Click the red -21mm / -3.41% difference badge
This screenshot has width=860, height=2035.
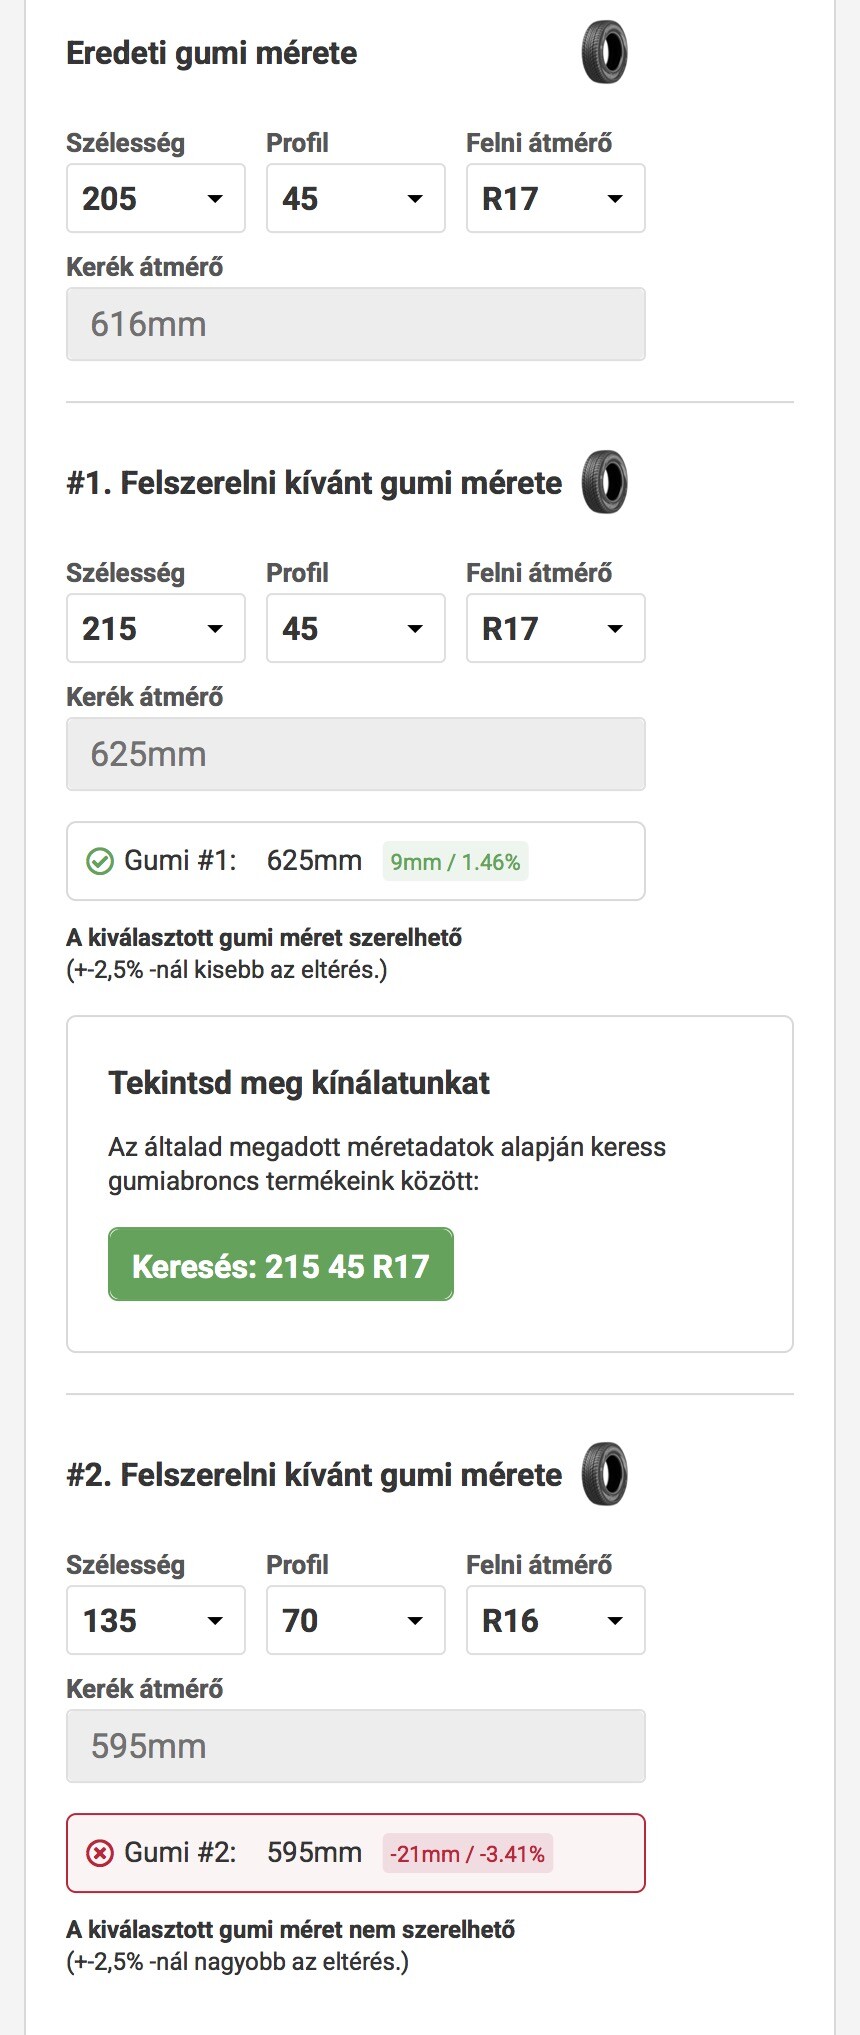467,1854
